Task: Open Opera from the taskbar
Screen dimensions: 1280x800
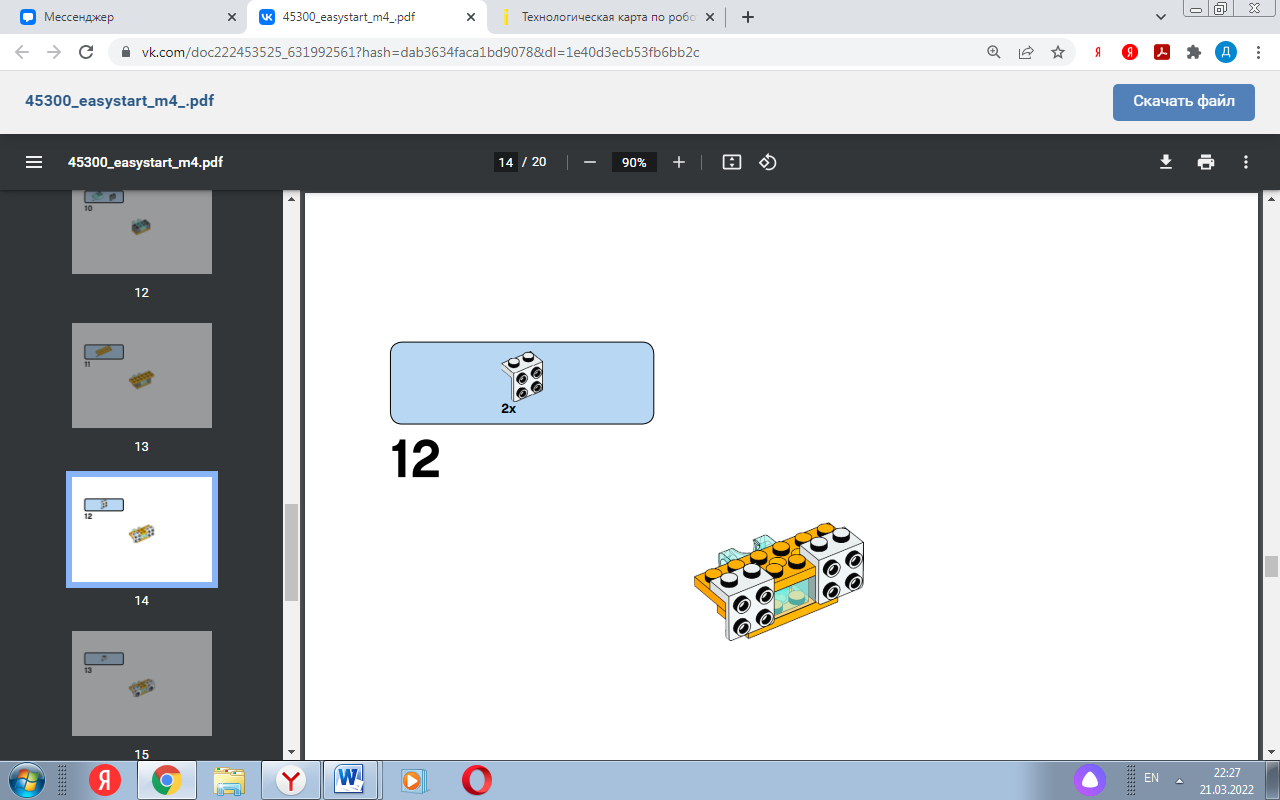Action: click(x=476, y=780)
